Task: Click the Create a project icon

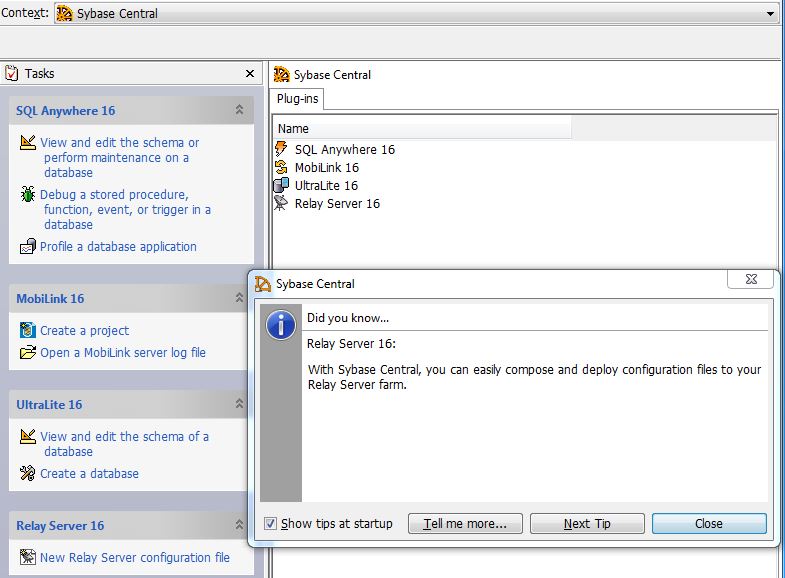Action: click(x=28, y=330)
